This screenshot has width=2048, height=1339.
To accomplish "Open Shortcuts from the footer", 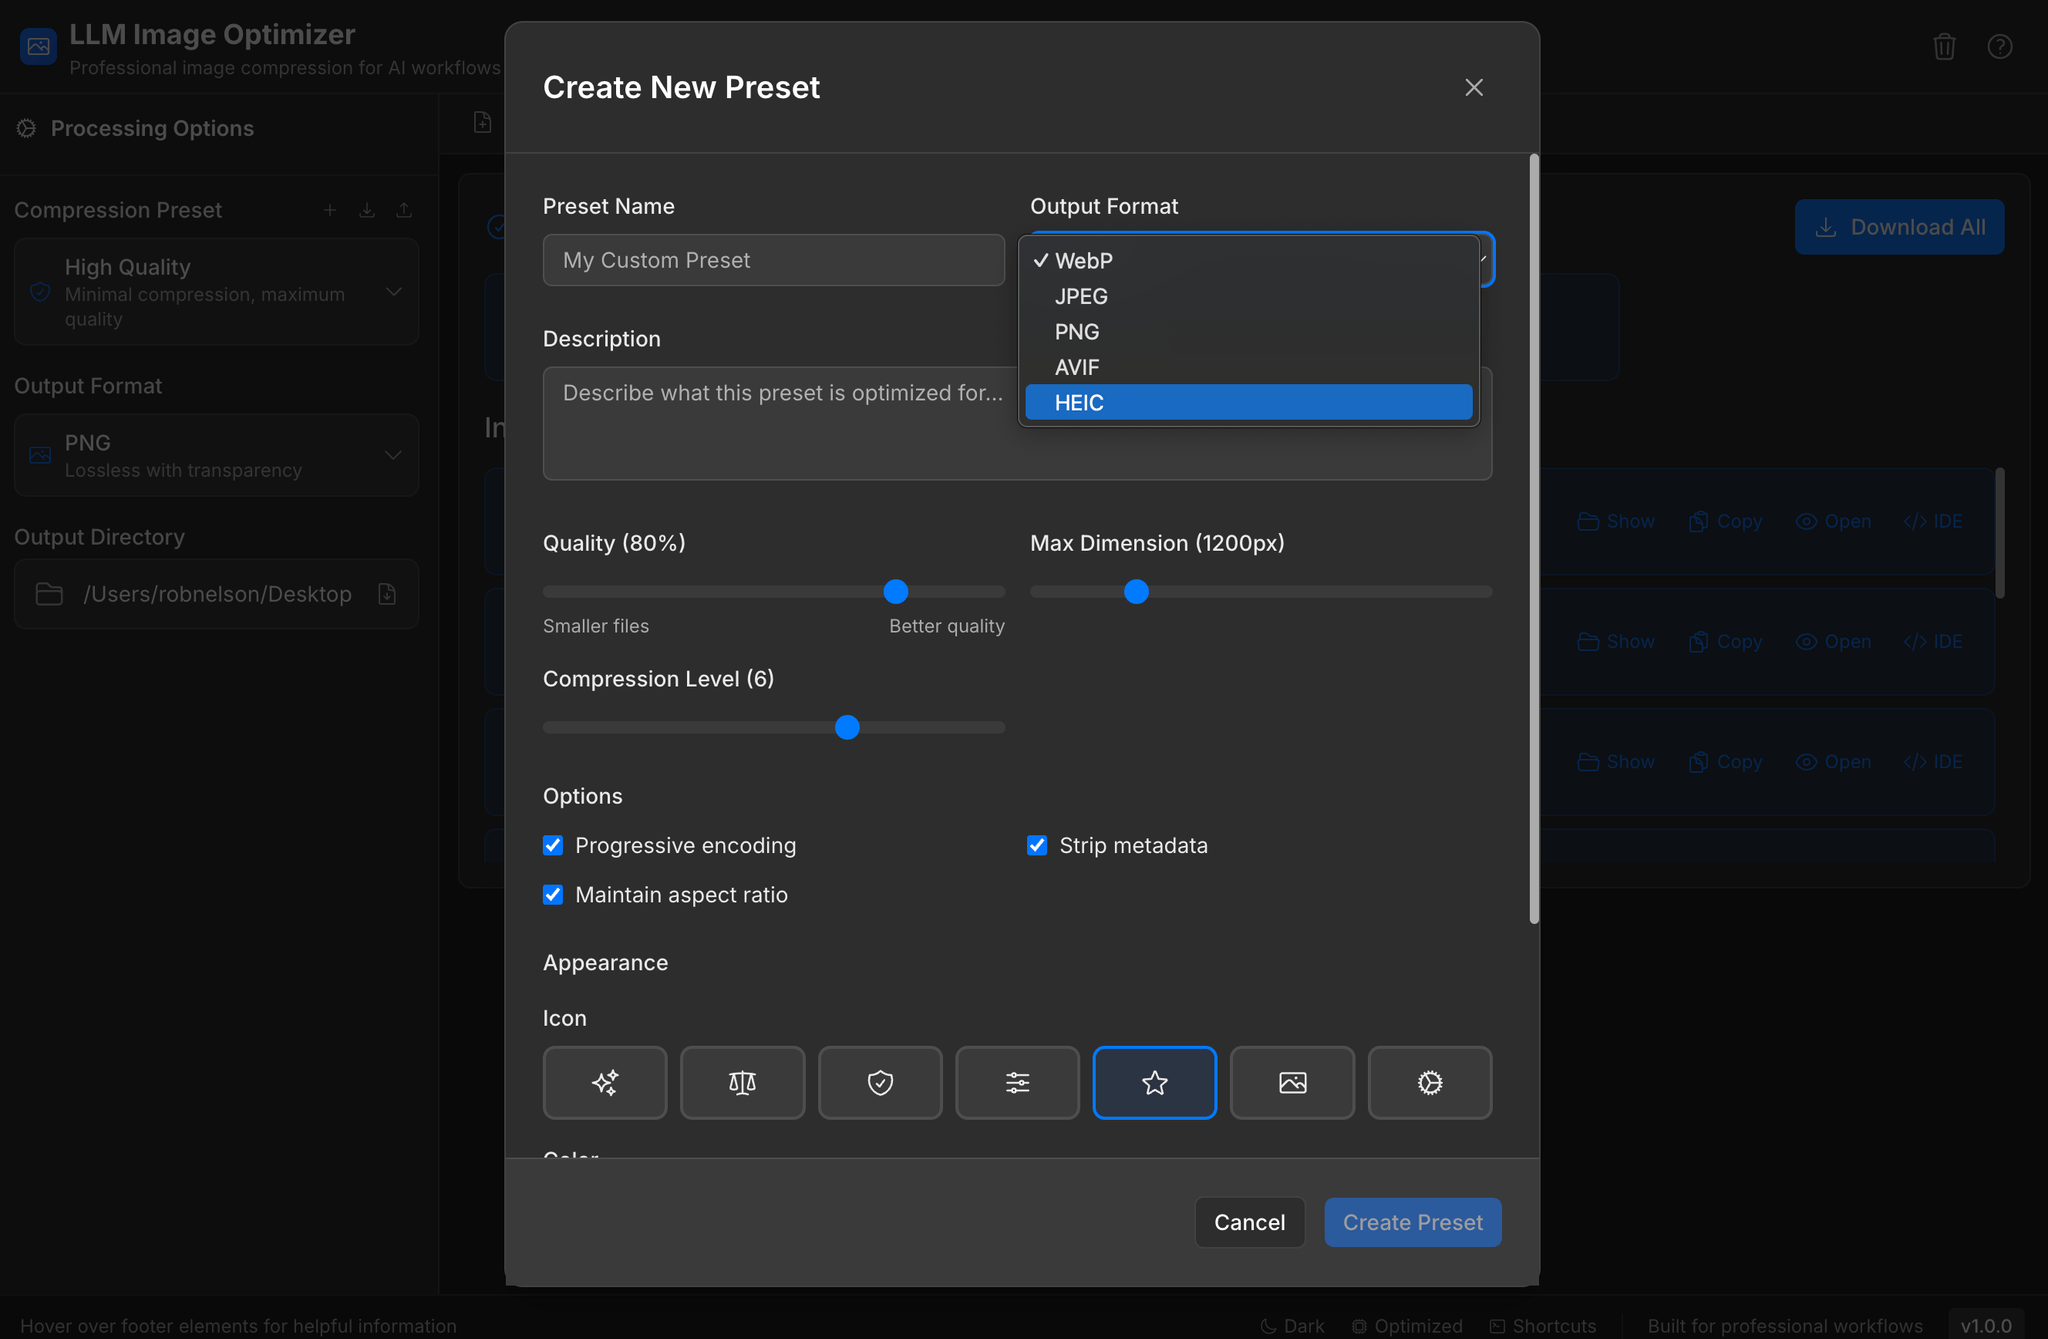I will (1543, 1326).
